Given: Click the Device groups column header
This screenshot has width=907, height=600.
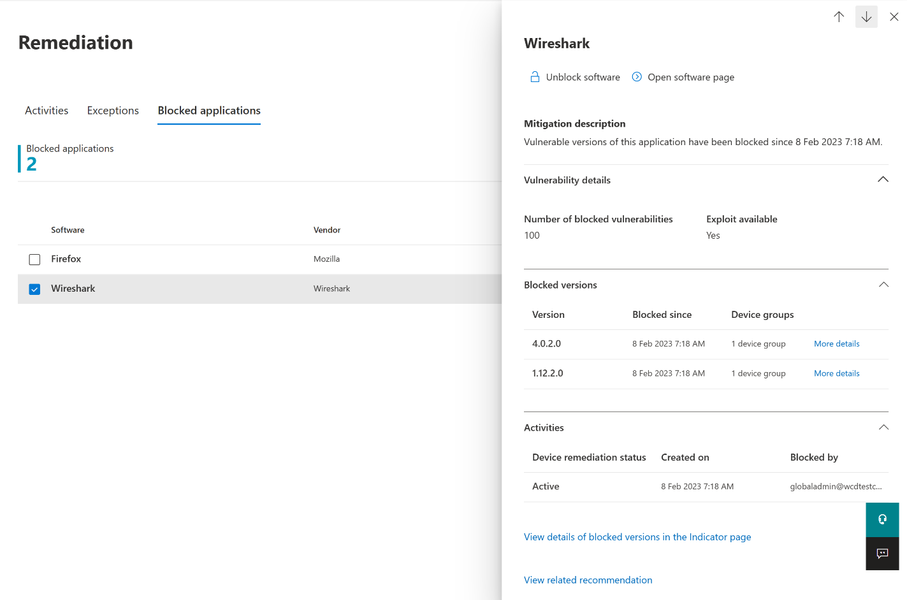Looking at the screenshot, I should [x=762, y=315].
